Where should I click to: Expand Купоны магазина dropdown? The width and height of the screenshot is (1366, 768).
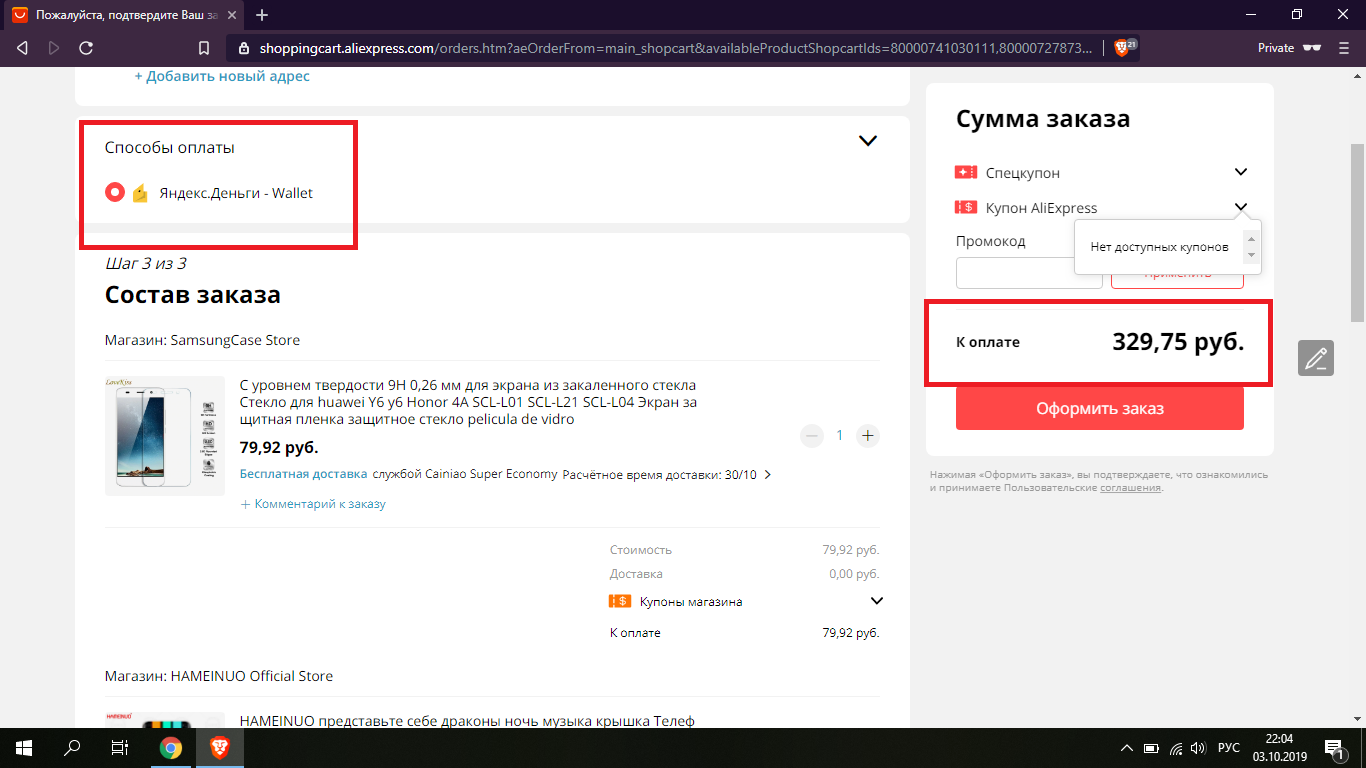[x=877, y=601]
